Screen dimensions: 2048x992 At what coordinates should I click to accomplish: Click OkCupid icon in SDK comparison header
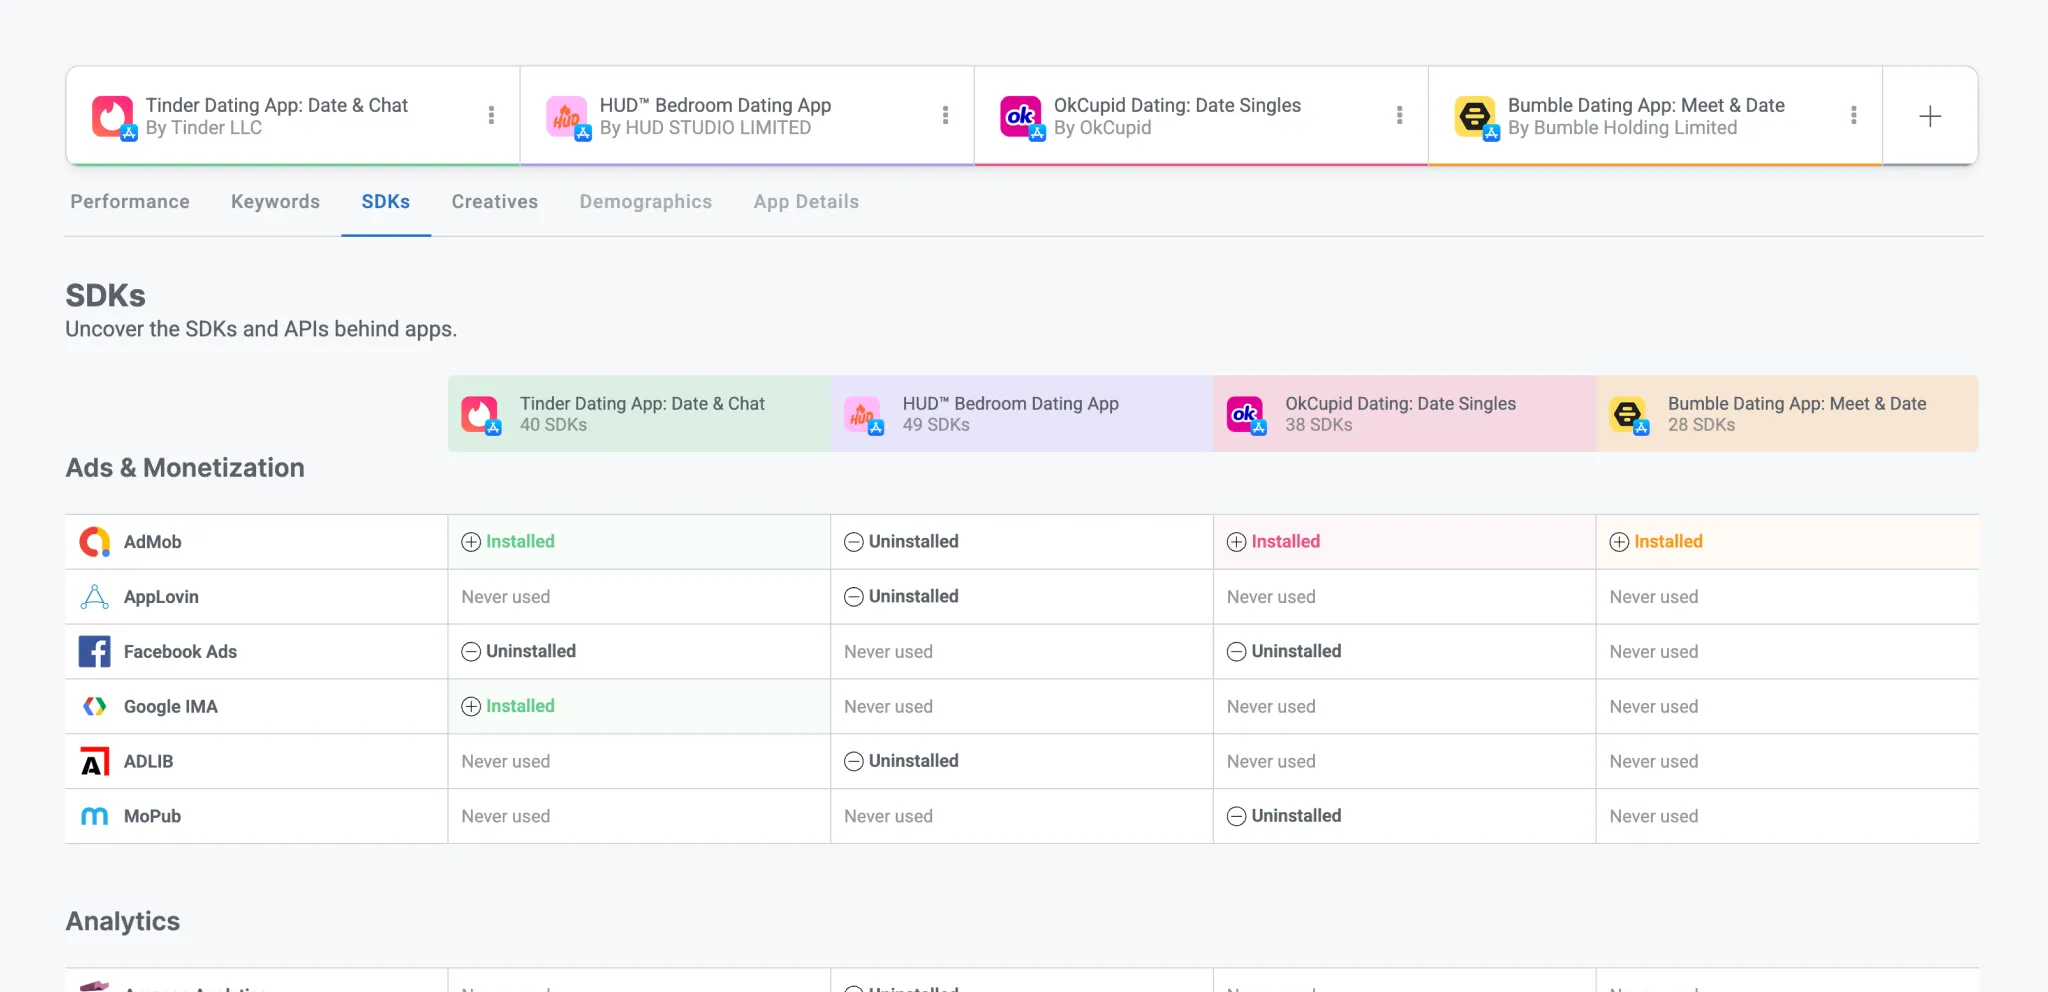(1246, 415)
